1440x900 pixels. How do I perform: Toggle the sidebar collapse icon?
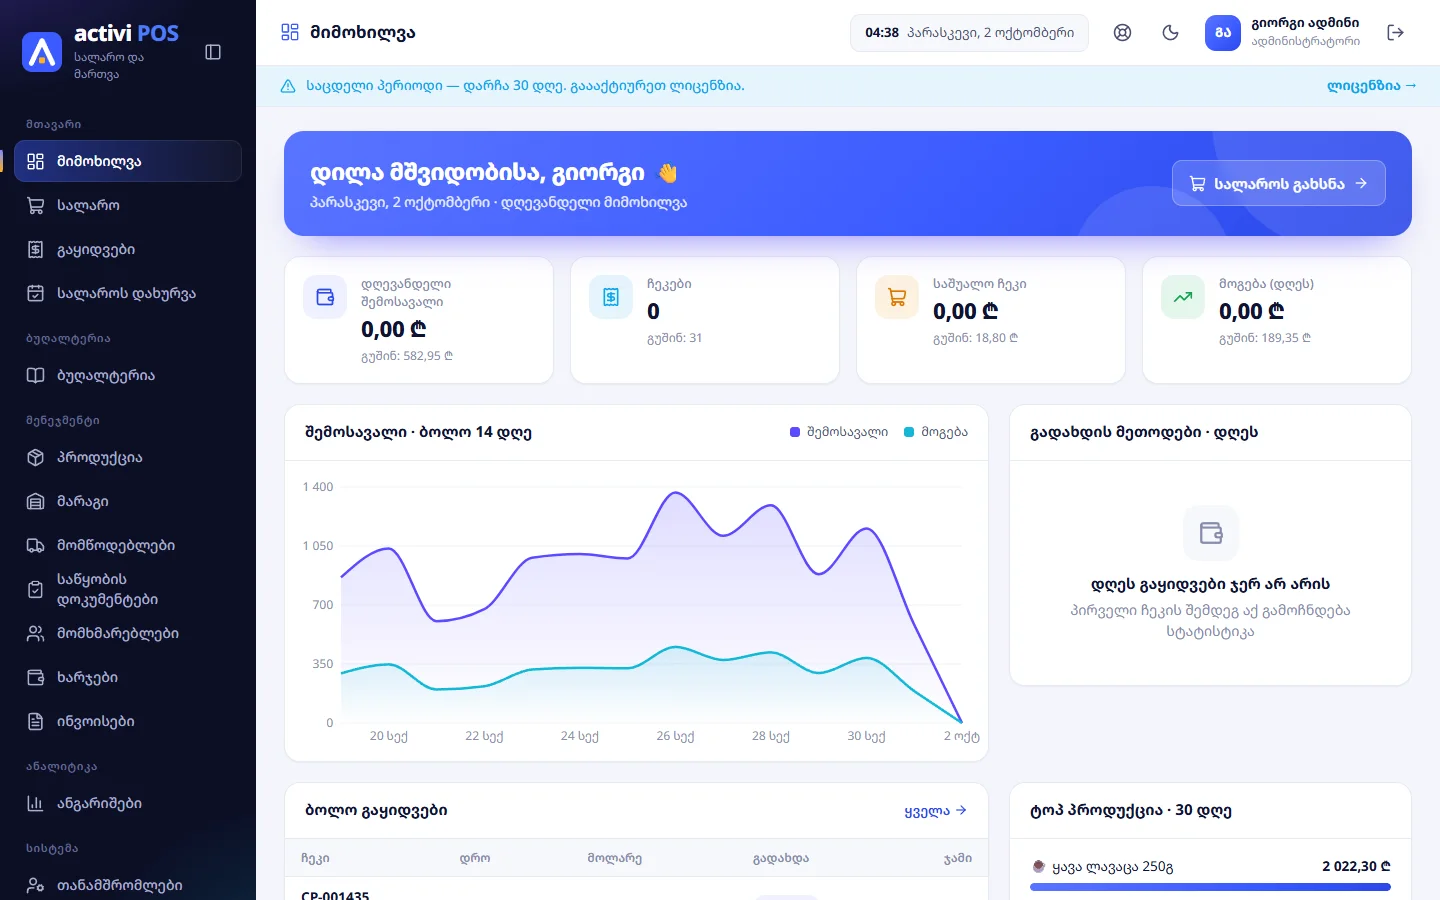pyautogui.click(x=213, y=52)
